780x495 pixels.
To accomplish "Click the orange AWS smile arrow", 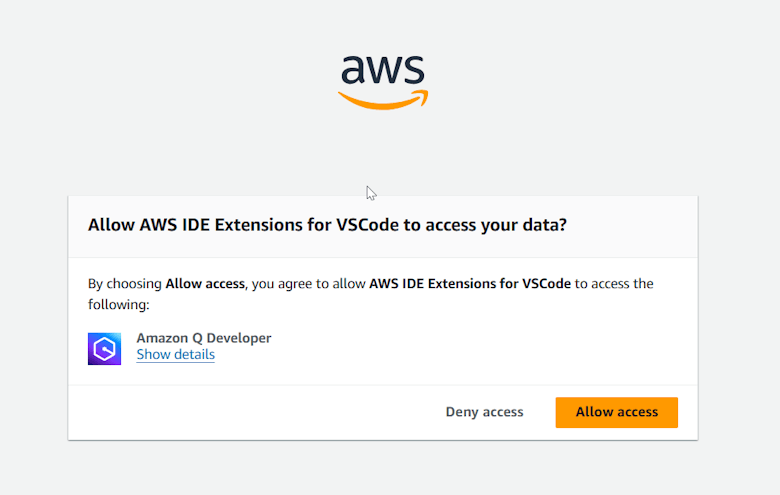I will [383, 99].
